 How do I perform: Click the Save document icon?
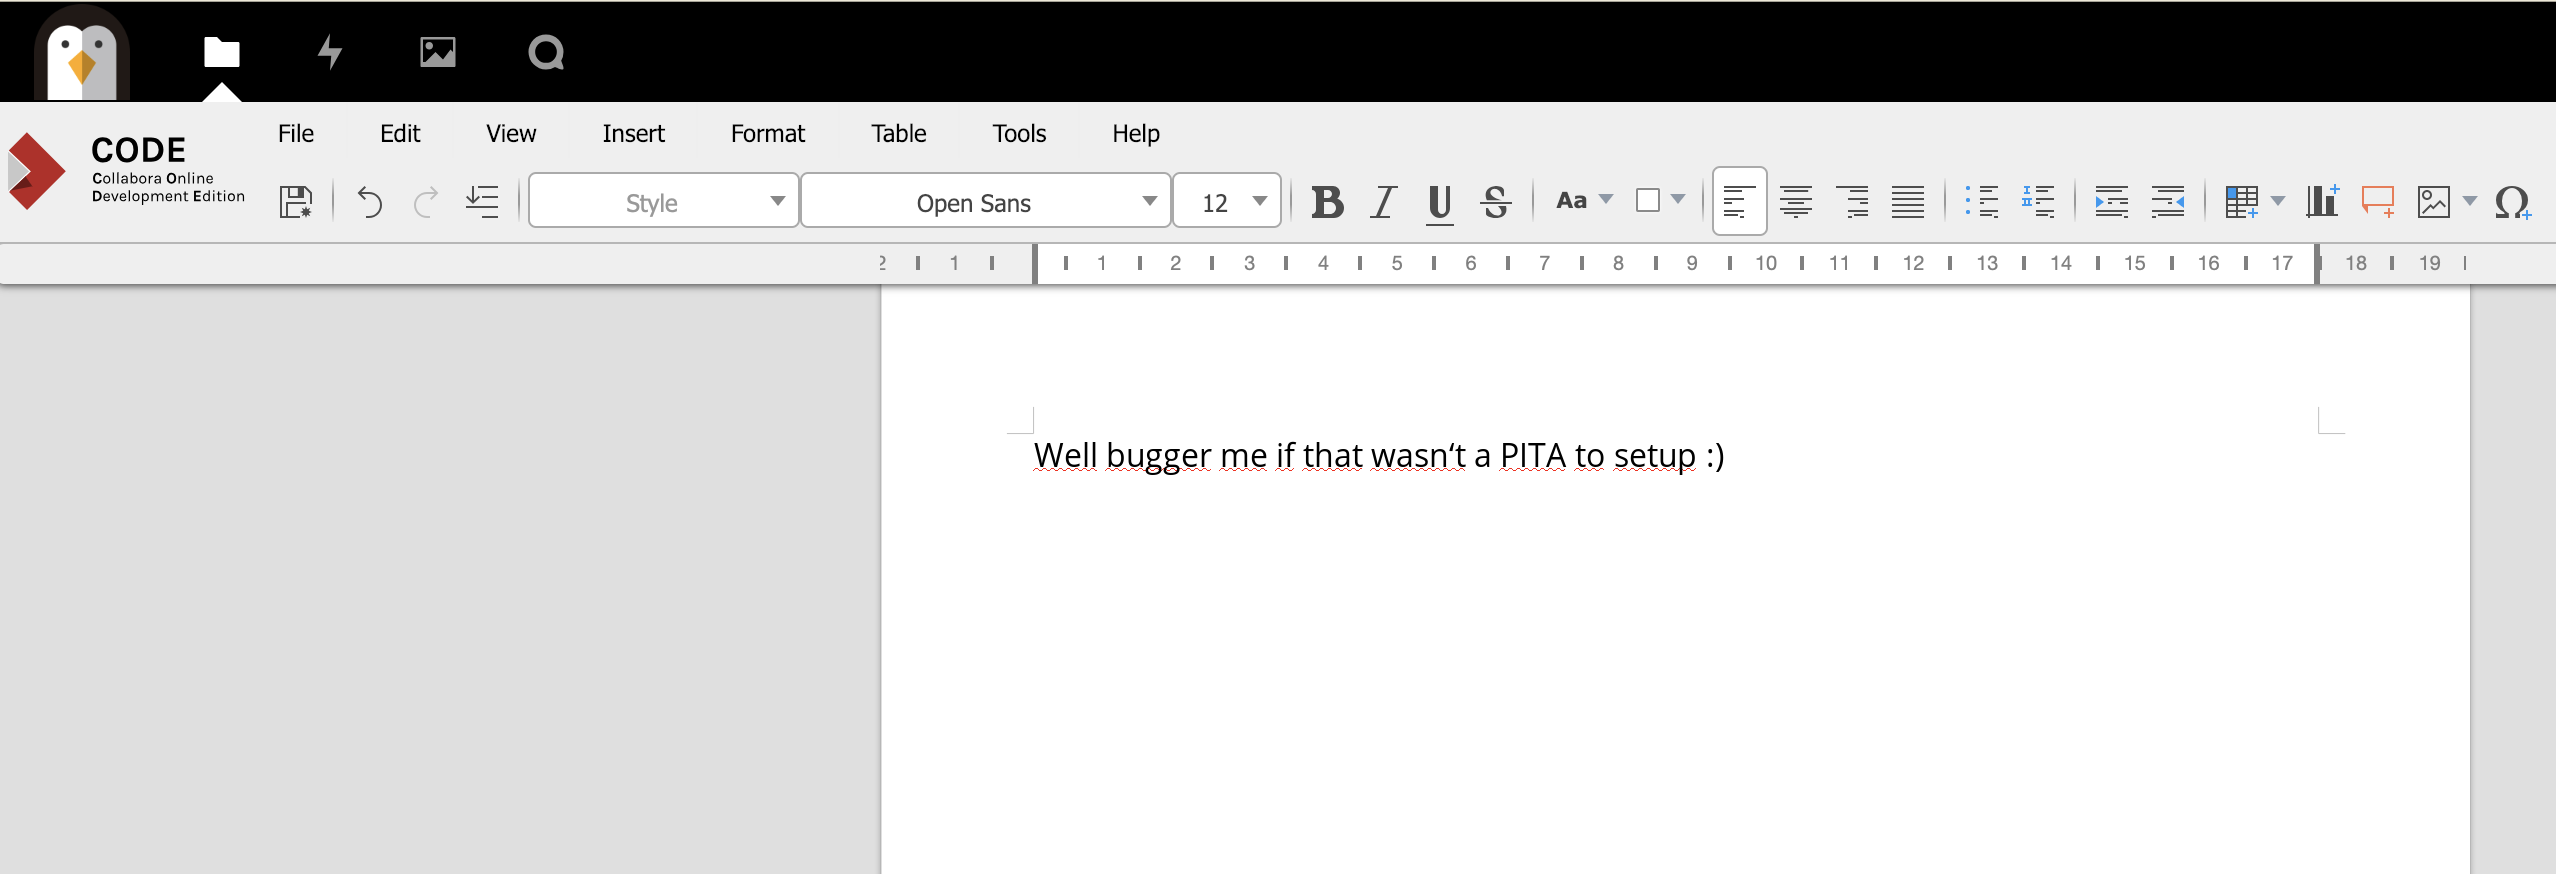click(295, 202)
